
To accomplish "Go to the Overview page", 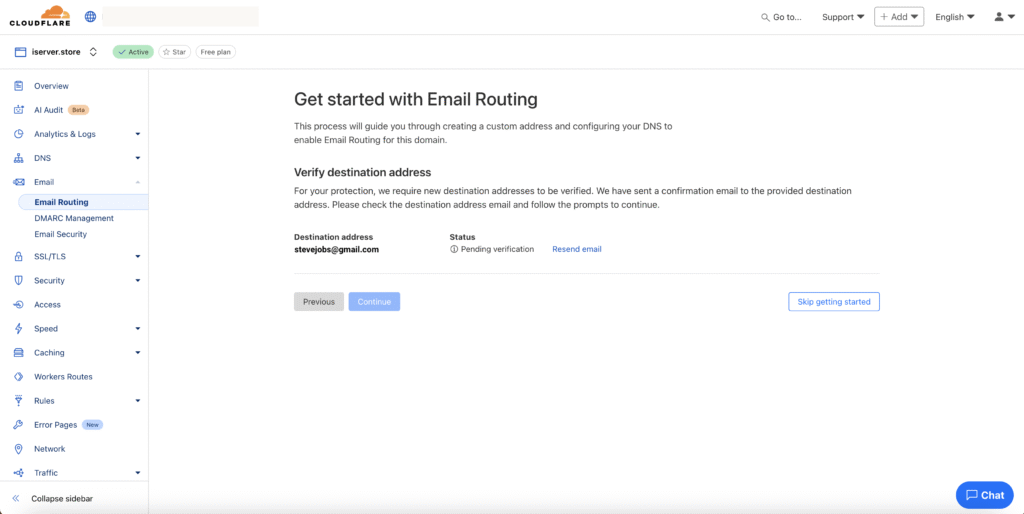I will tap(51, 86).
